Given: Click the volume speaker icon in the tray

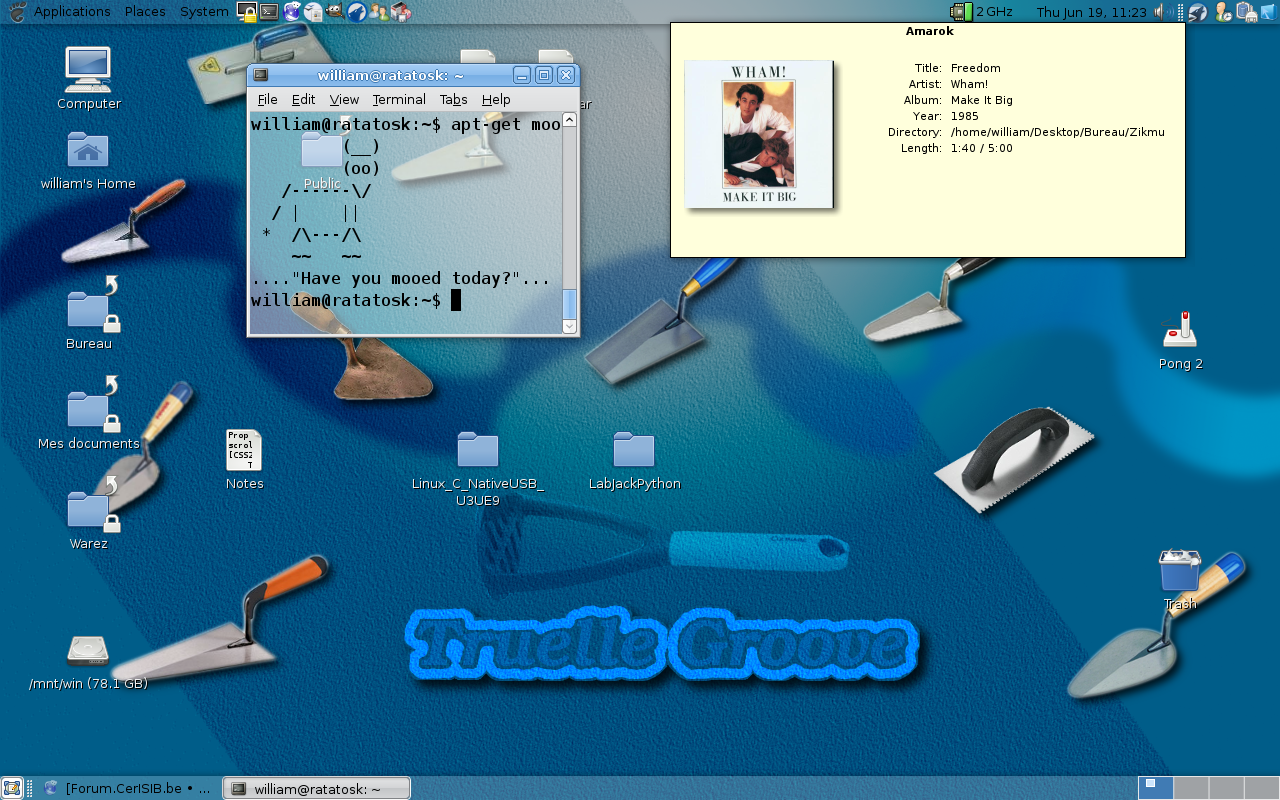Looking at the screenshot, I should tap(1163, 12).
